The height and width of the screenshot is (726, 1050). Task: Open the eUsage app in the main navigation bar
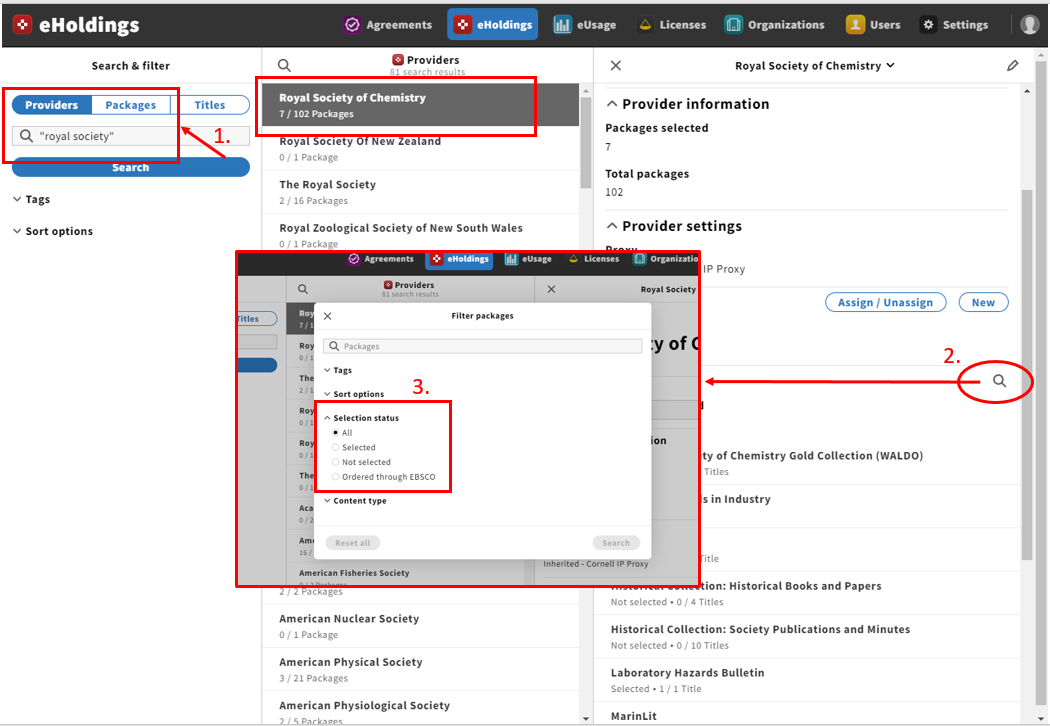tap(585, 25)
